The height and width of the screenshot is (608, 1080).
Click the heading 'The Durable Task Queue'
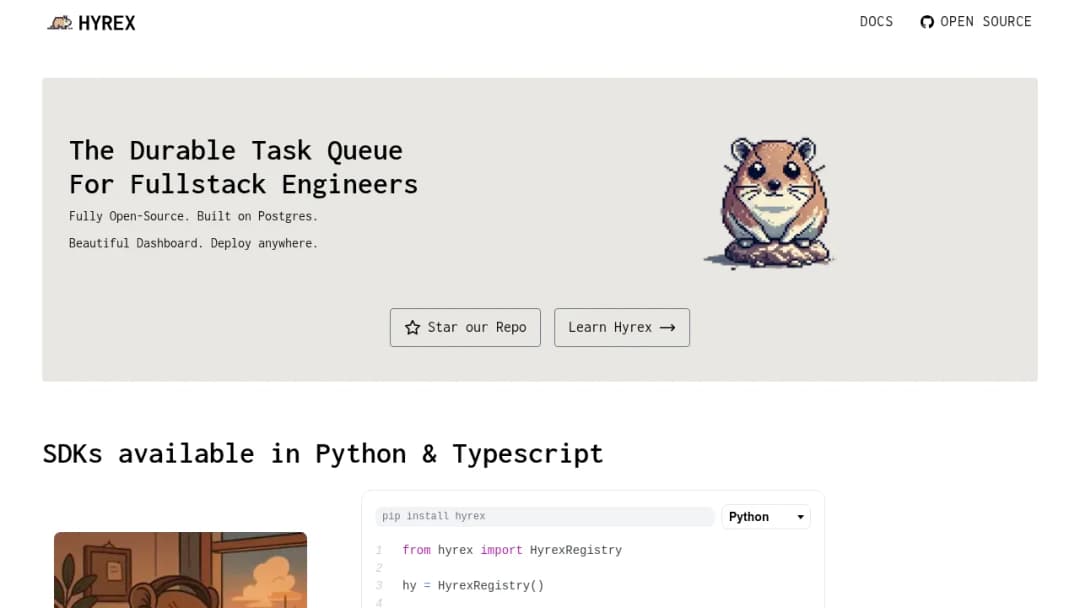[236, 150]
